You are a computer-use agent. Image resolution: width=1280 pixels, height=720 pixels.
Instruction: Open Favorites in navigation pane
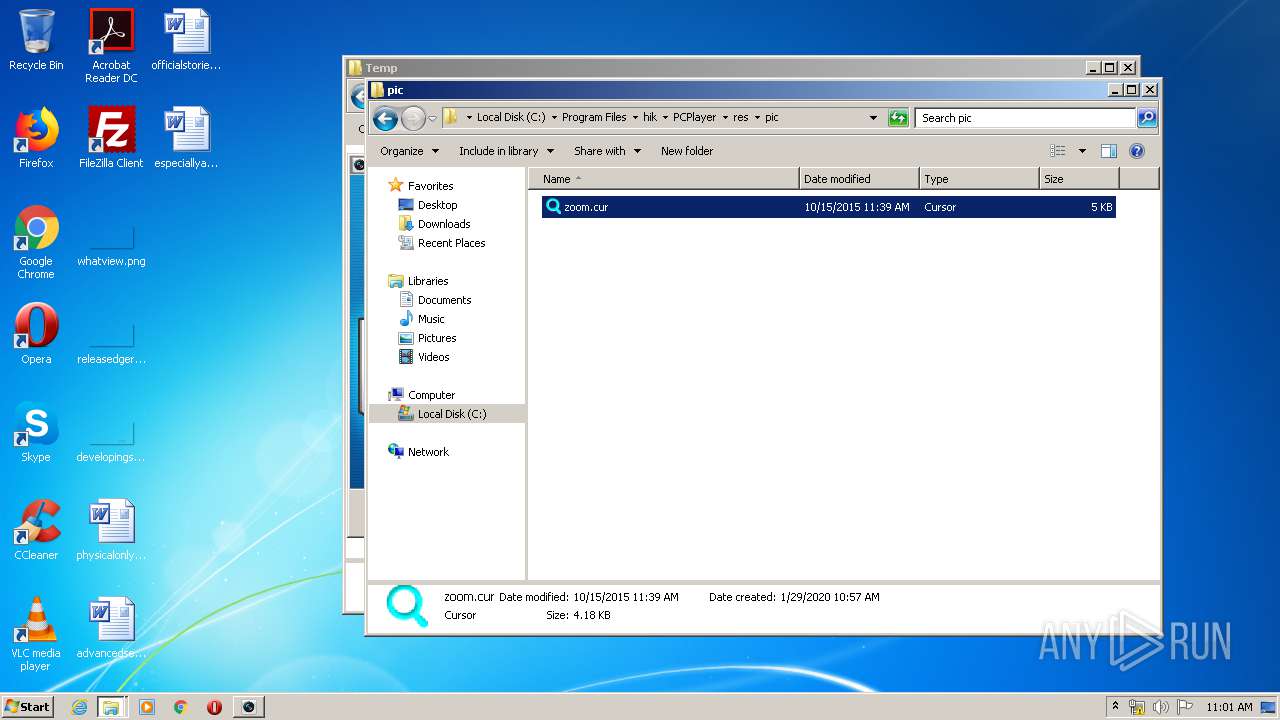click(430, 186)
